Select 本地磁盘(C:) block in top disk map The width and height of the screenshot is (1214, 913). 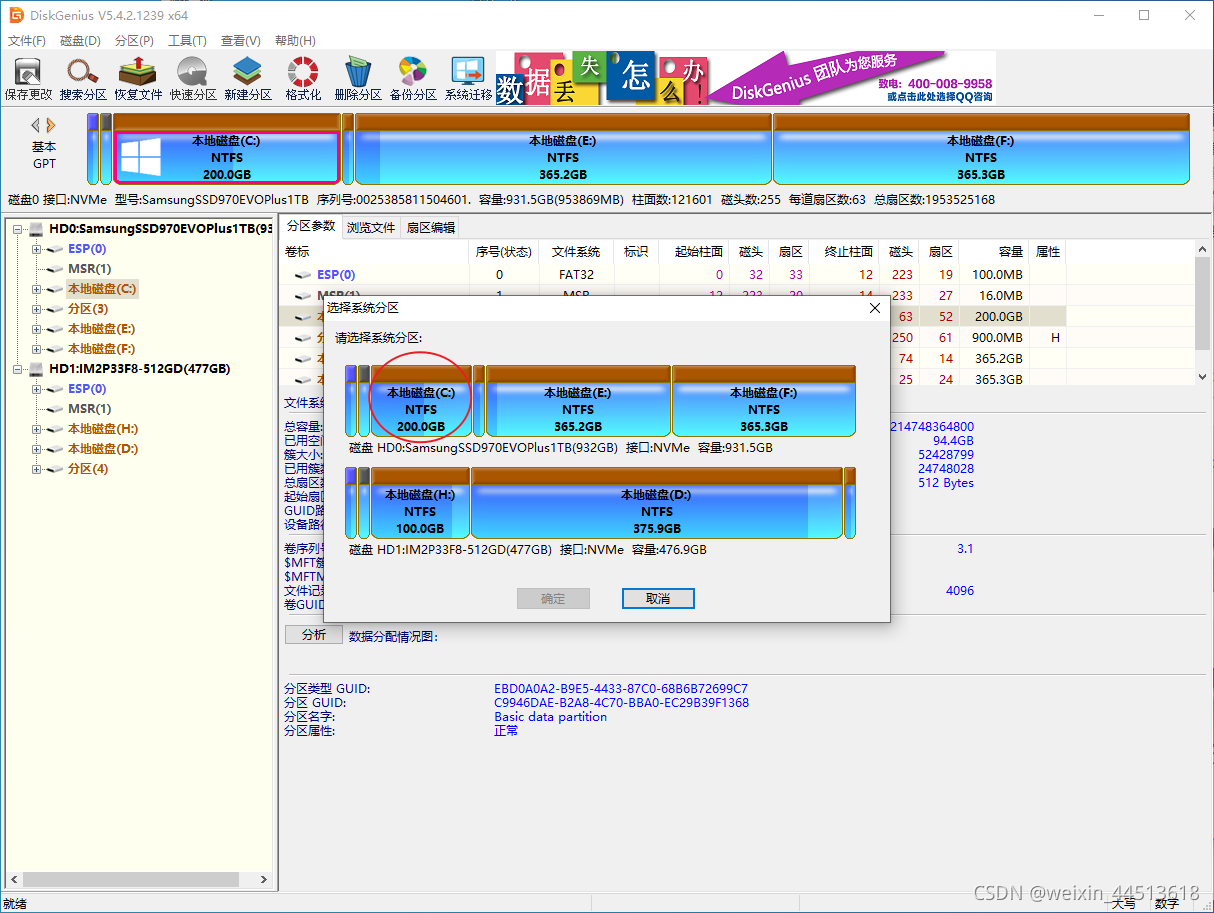tap(226, 149)
